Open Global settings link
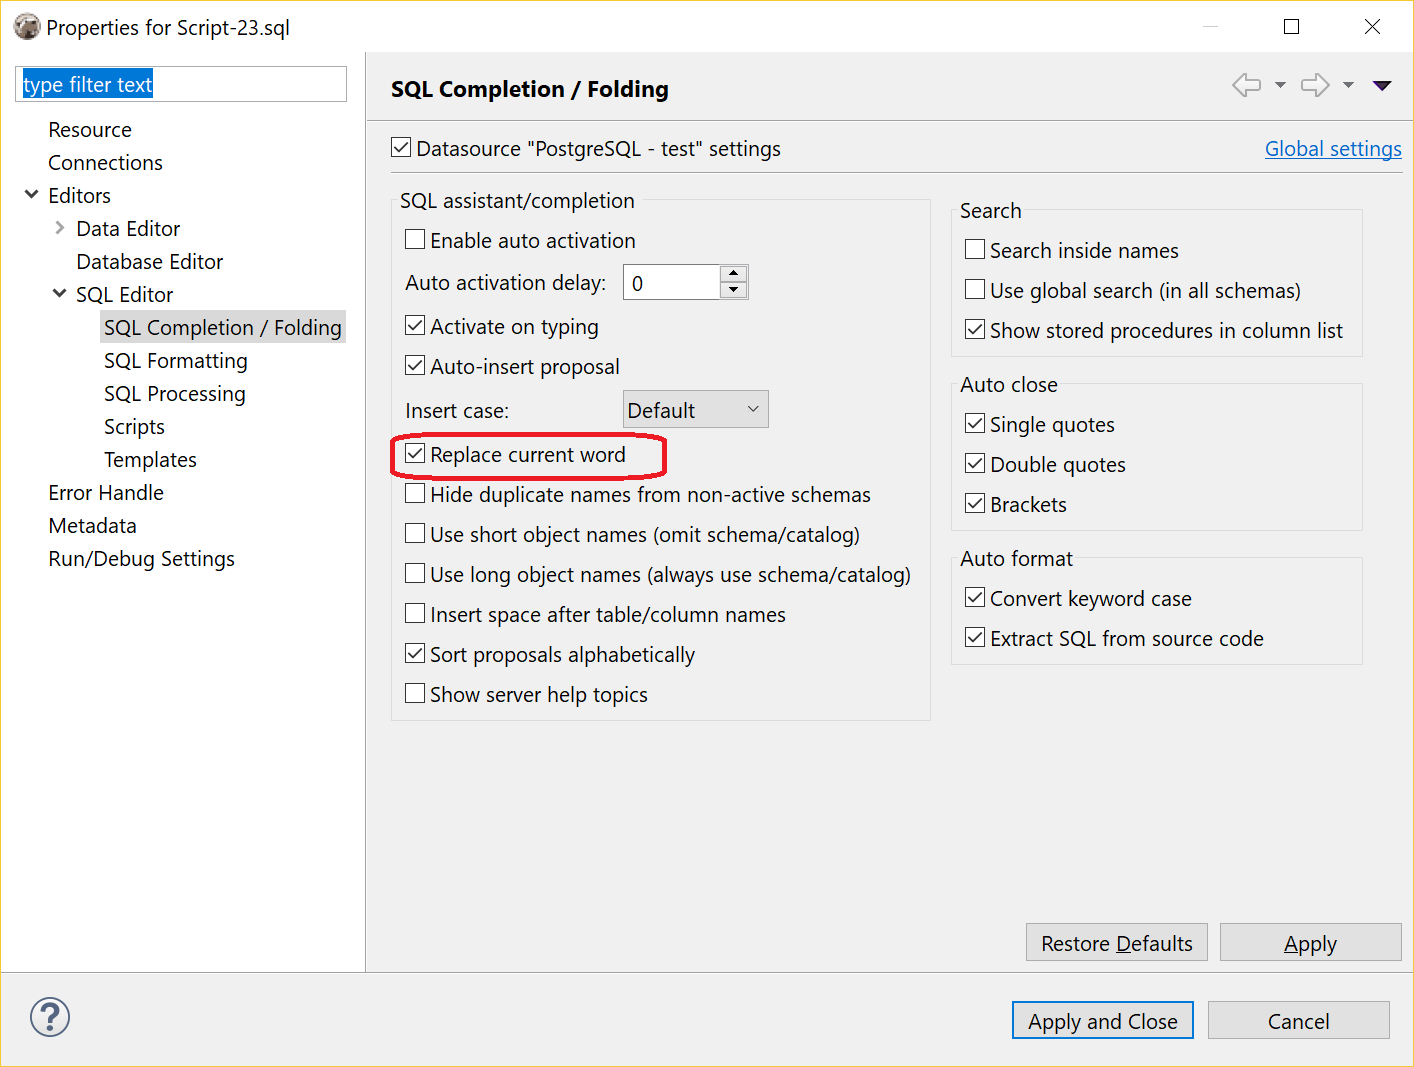Viewport: 1414px width, 1067px height. (1333, 148)
